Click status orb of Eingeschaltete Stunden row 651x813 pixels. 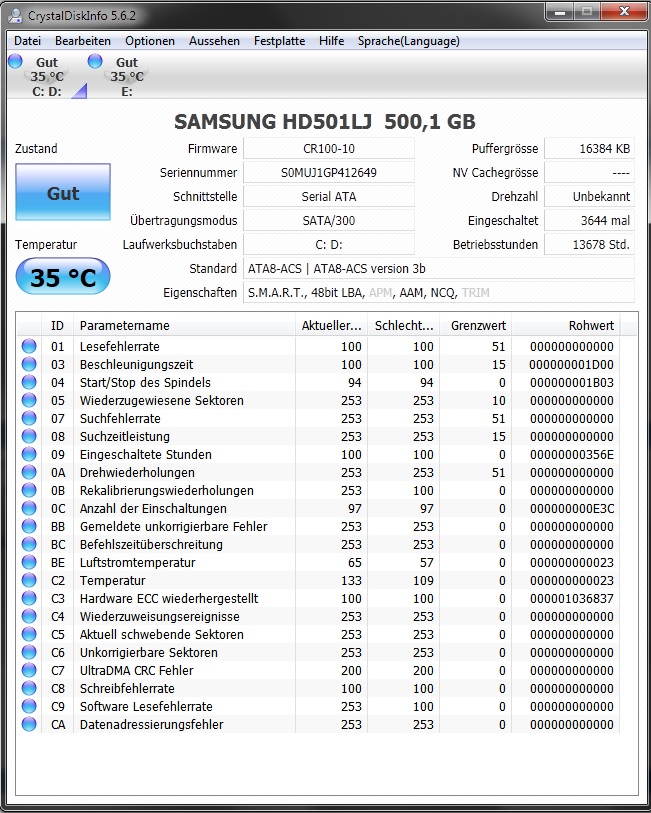point(29,454)
